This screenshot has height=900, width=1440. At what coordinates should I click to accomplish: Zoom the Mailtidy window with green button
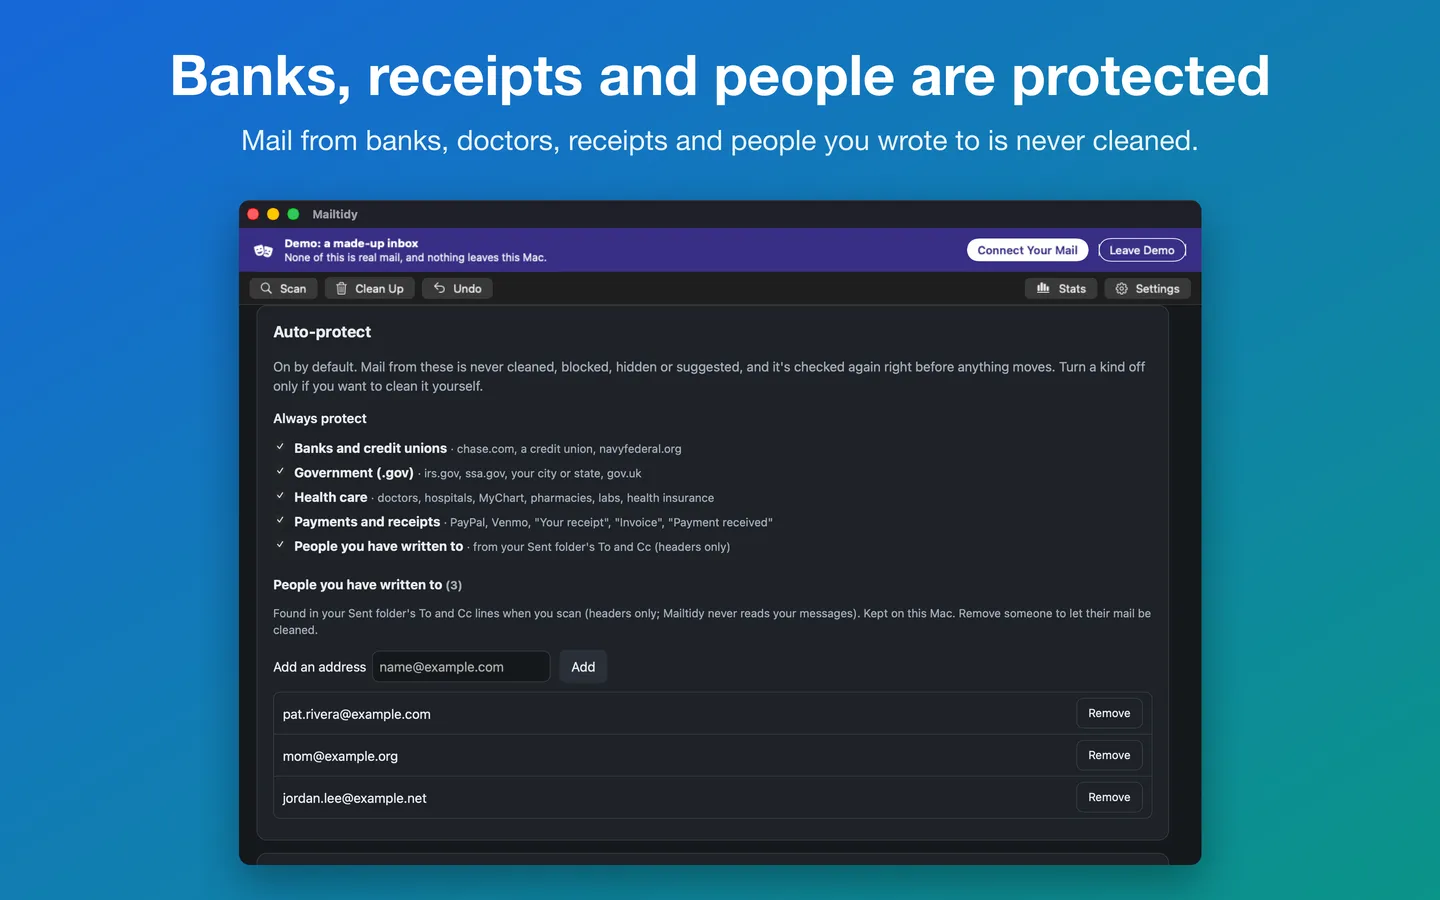coord(293,214)
